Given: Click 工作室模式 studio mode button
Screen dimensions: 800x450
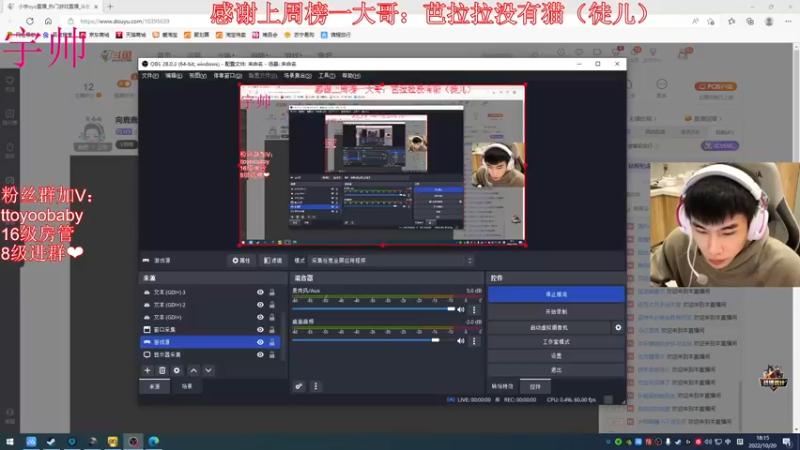Looking at the screenshot, I should pyautogui.click(x=556, y=342).
